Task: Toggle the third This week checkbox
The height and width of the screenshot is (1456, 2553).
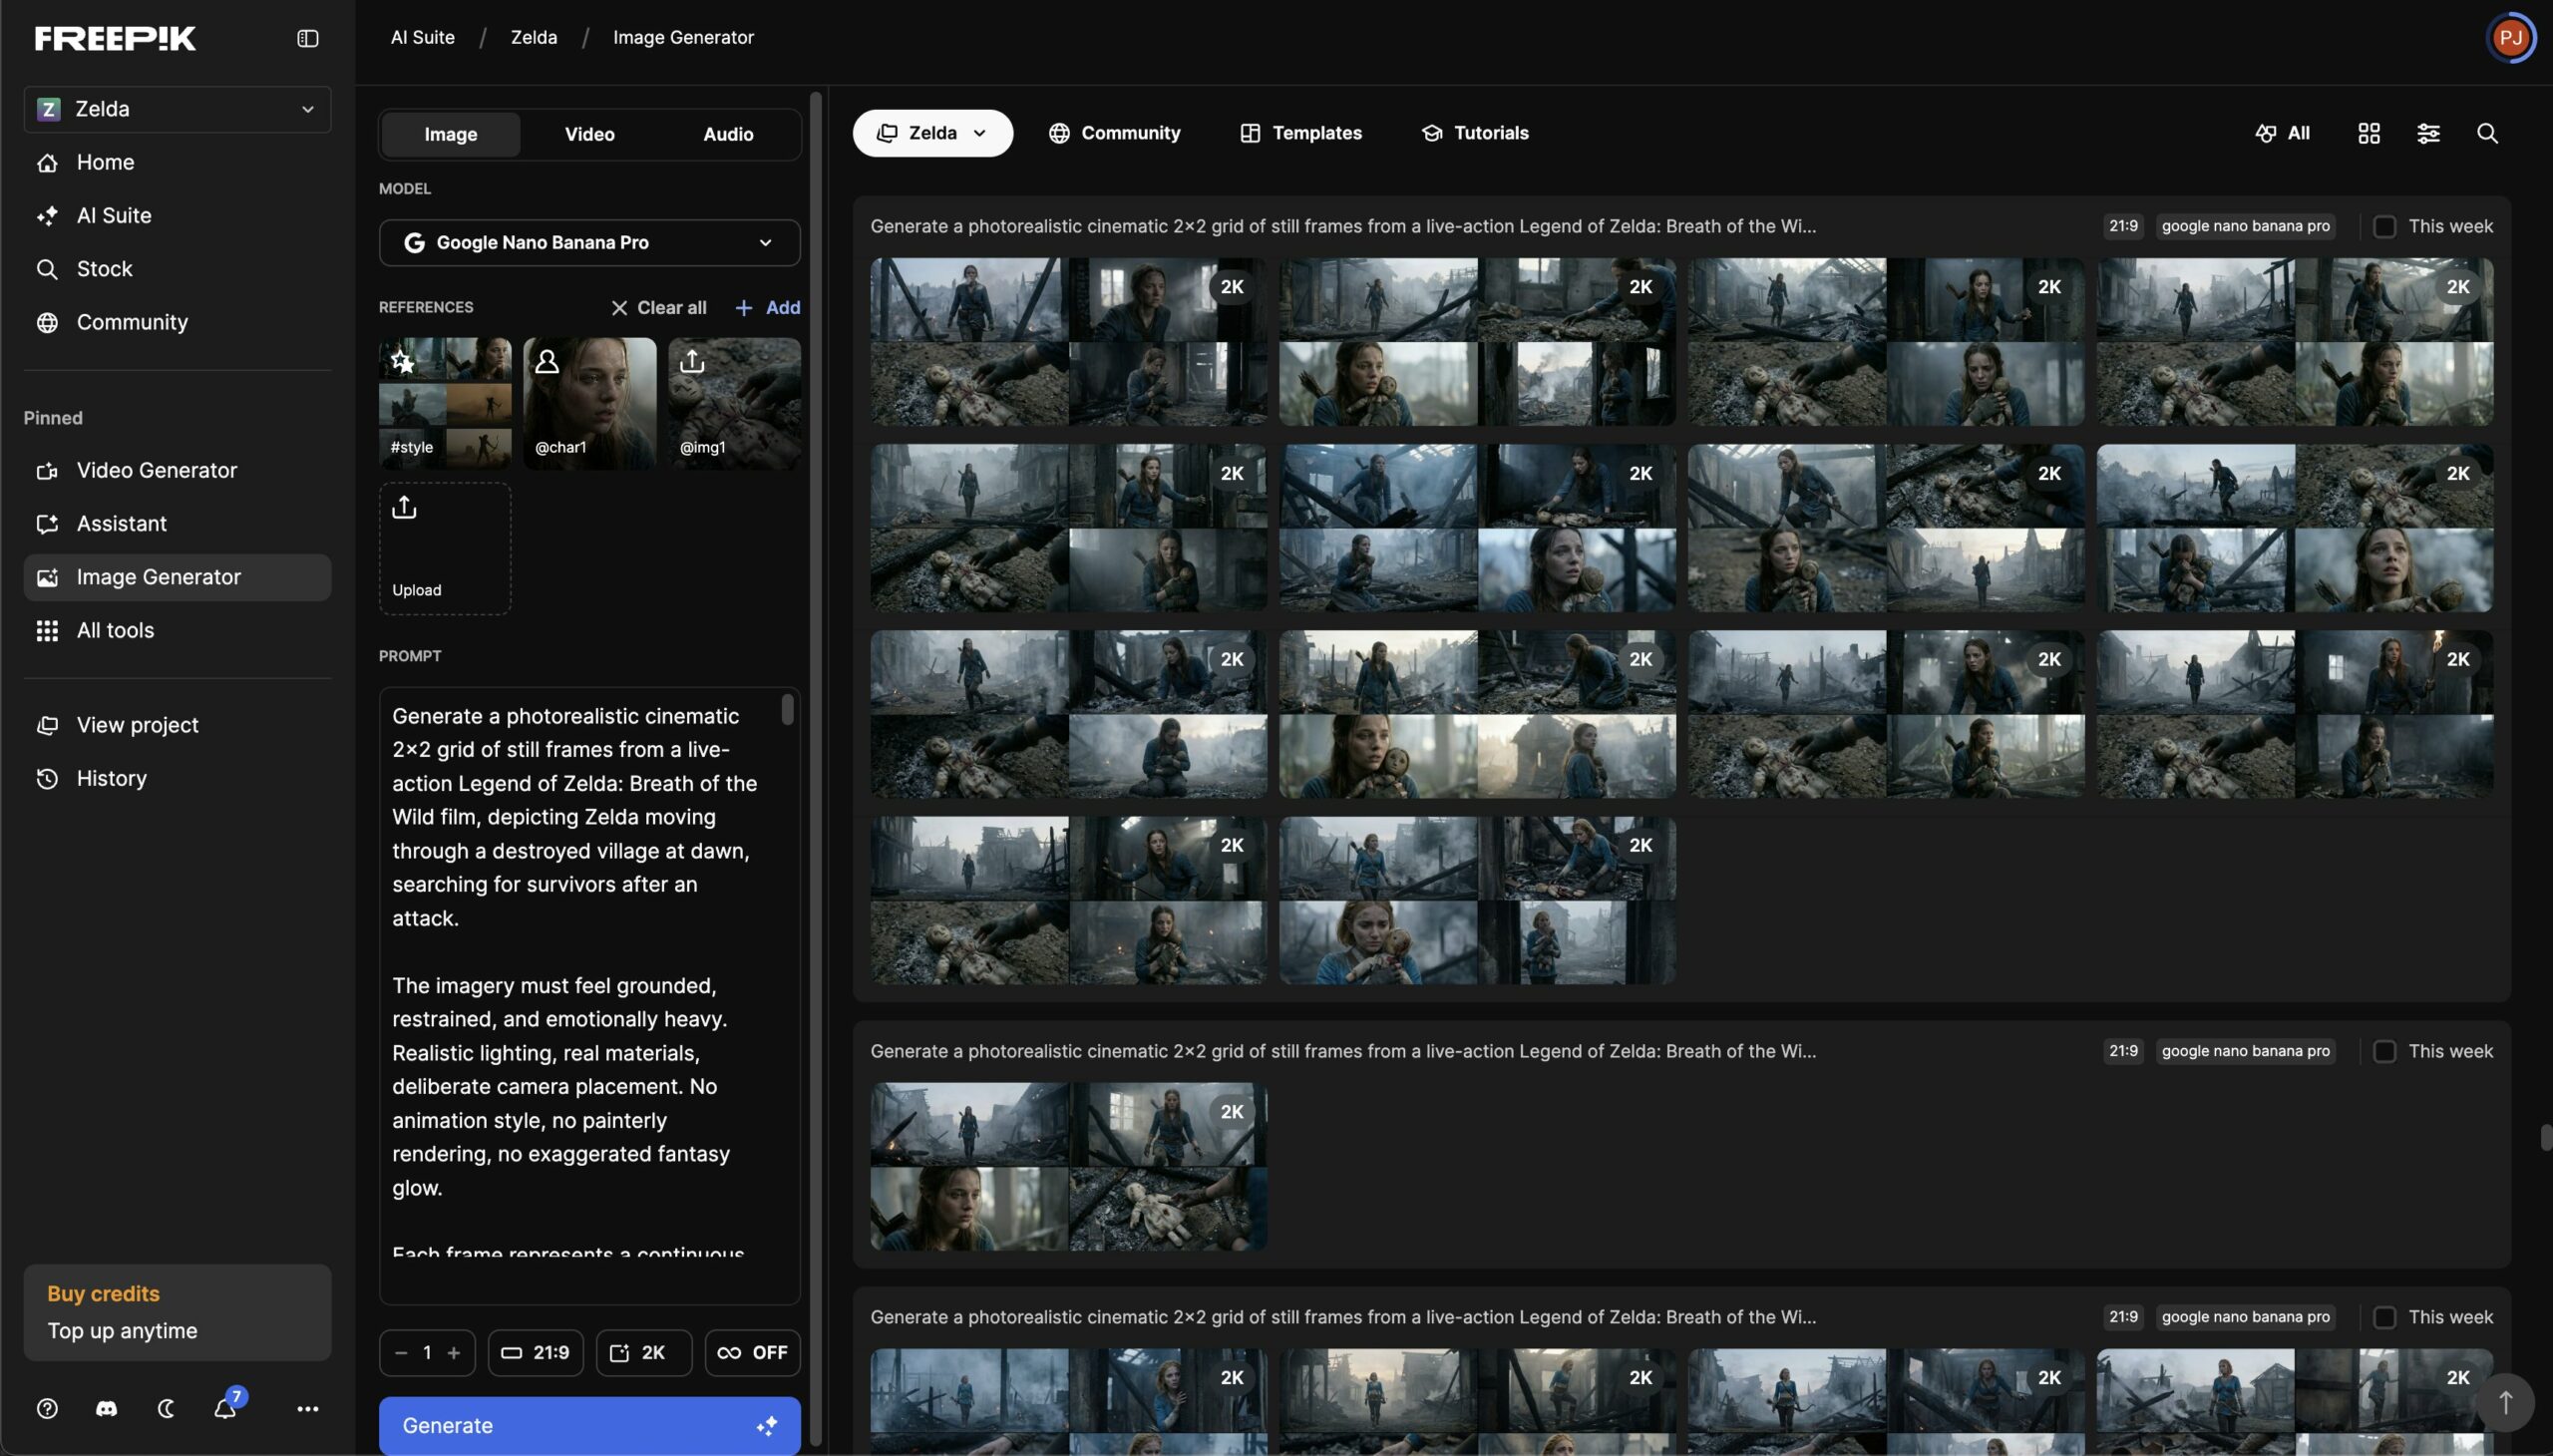Action: (x=2384, y=1317)
